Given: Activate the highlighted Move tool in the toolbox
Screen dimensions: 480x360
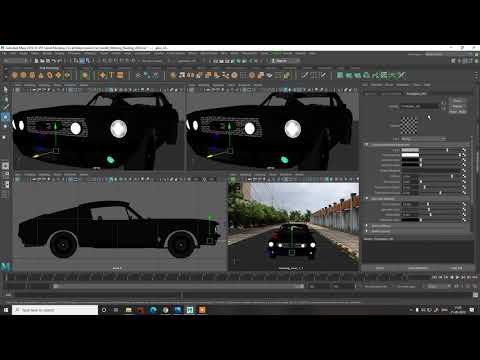Looking at the screenshot, I should pyautogui.click(x=5, y=117).
